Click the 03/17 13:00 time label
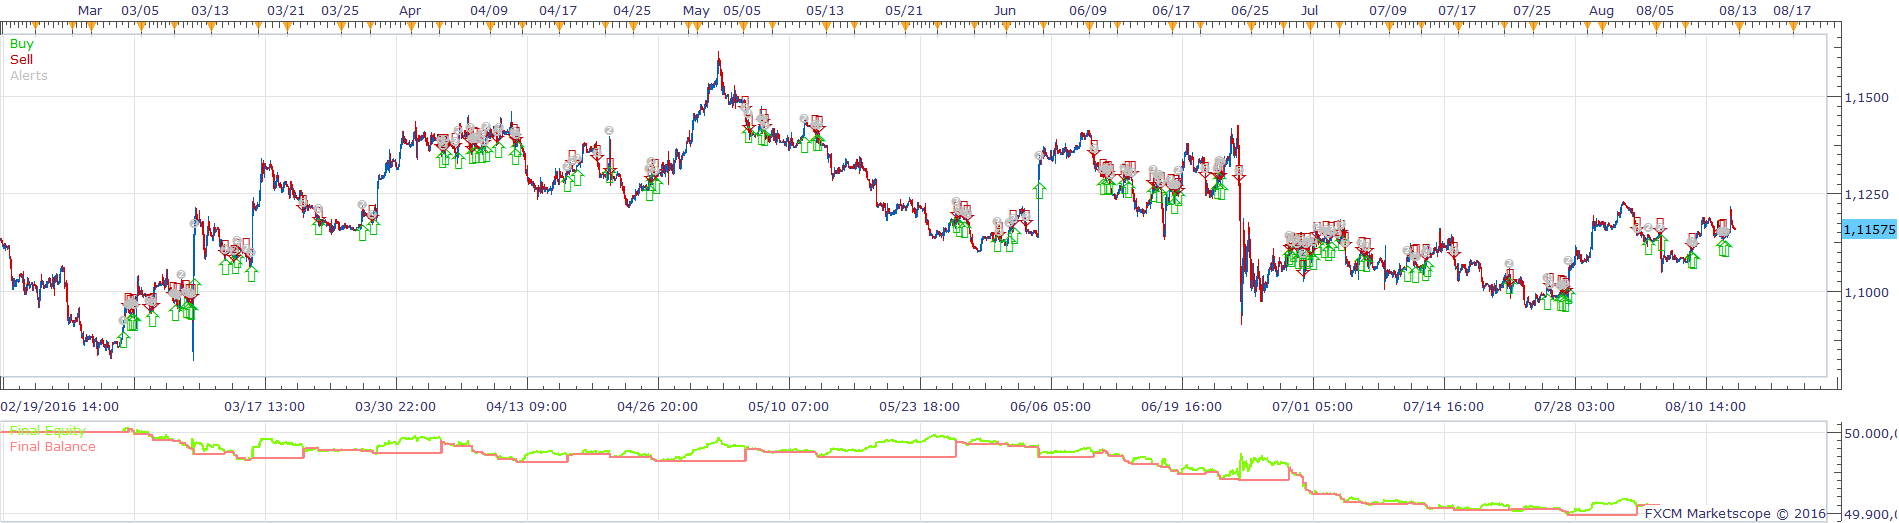This screenshot has height=523, width=1899. pyautogui.click(x=265, y=407)
